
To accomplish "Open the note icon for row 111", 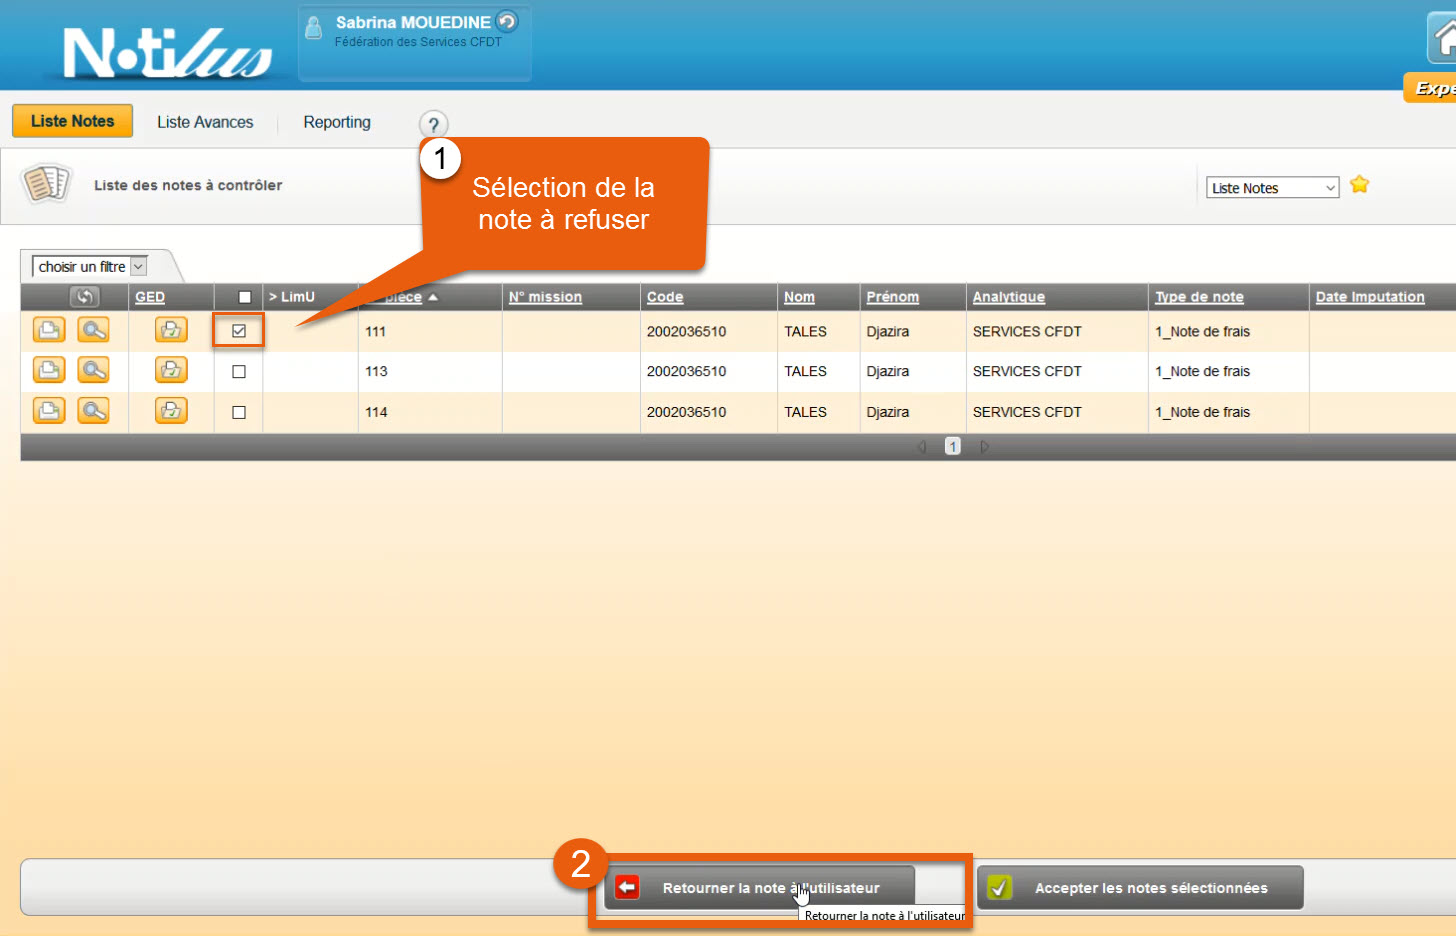I will pos(49,330).
